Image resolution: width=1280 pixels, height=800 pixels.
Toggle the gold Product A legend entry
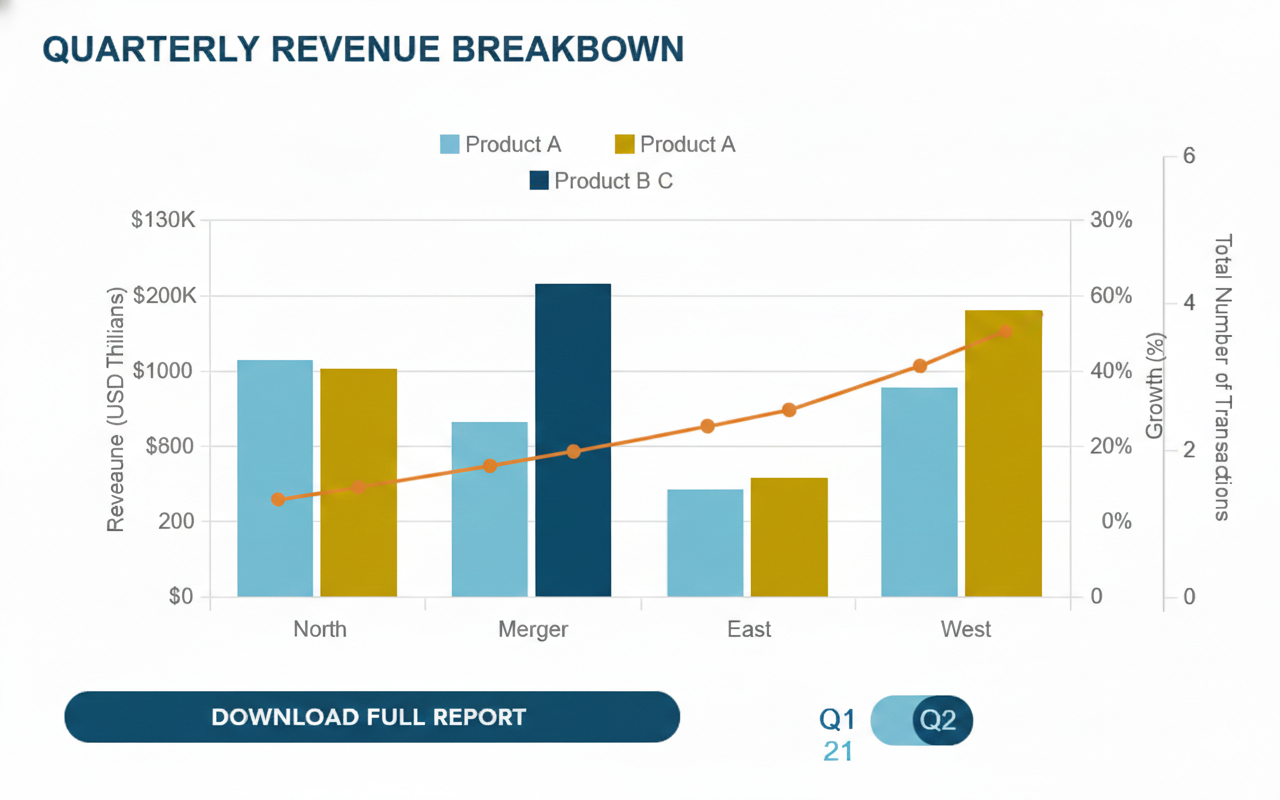click(675, 144)
